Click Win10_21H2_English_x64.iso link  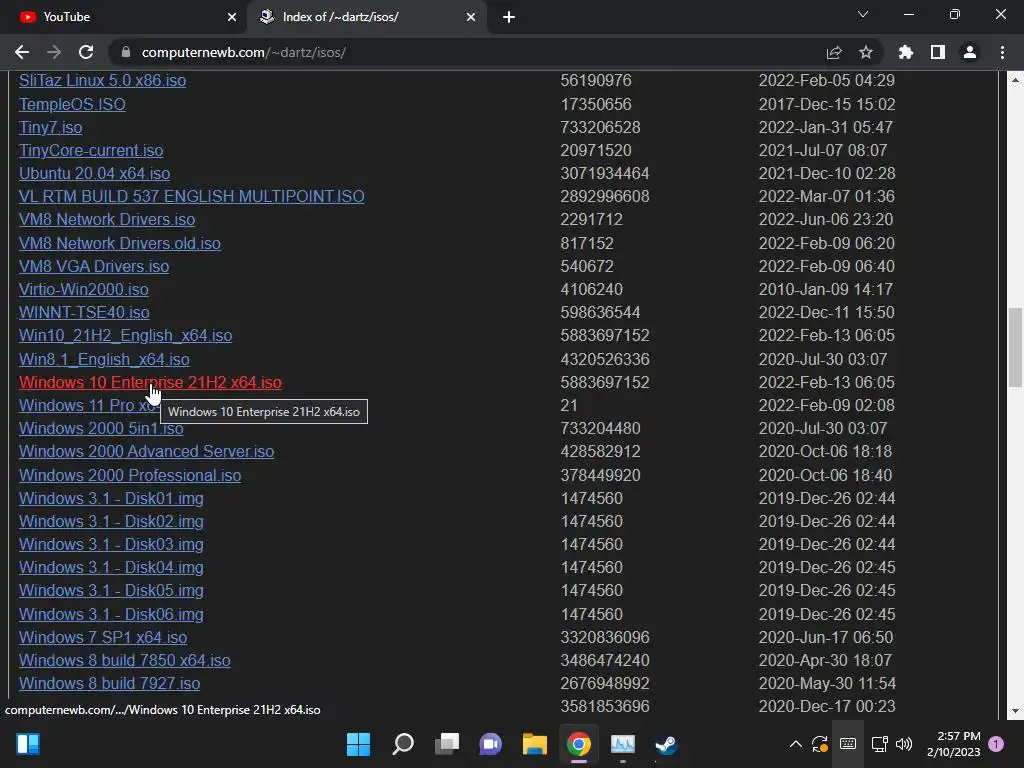point(125,336)
